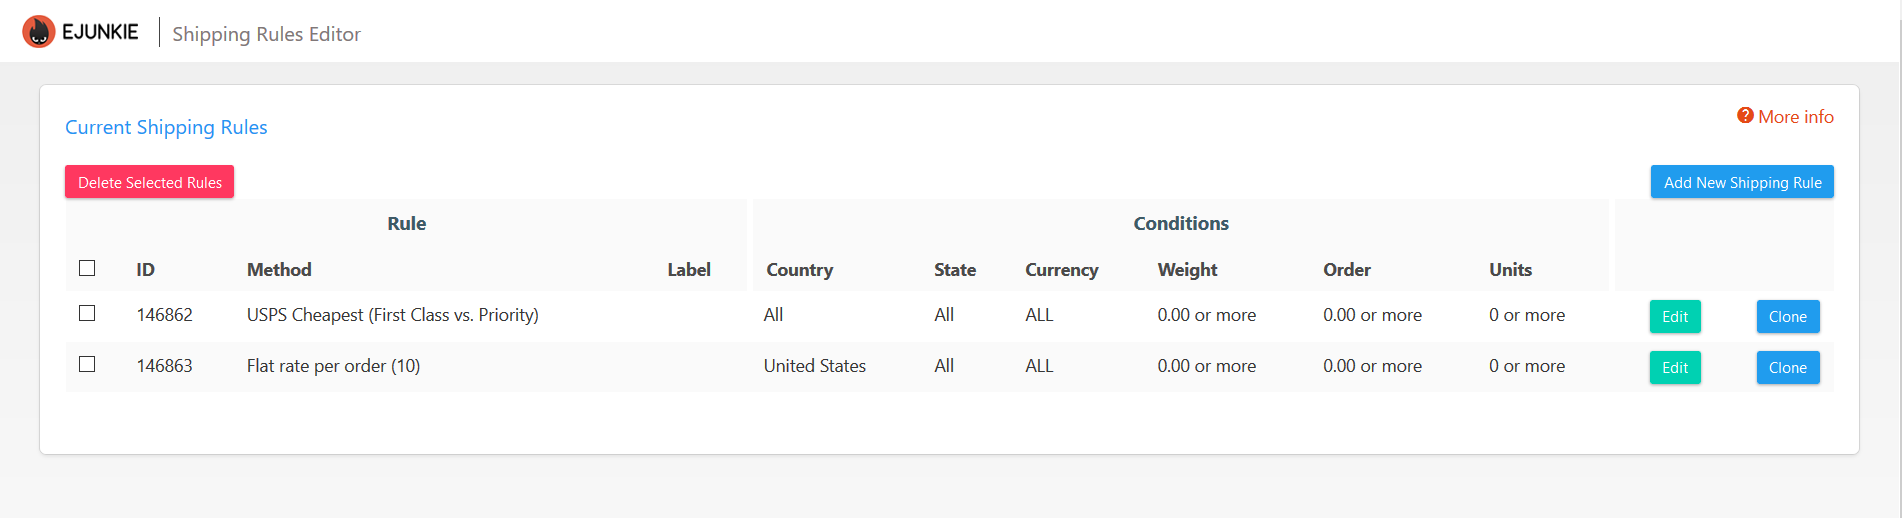
Task: Edit the Flat rate per order rule
Action: tap(1674, 367)
